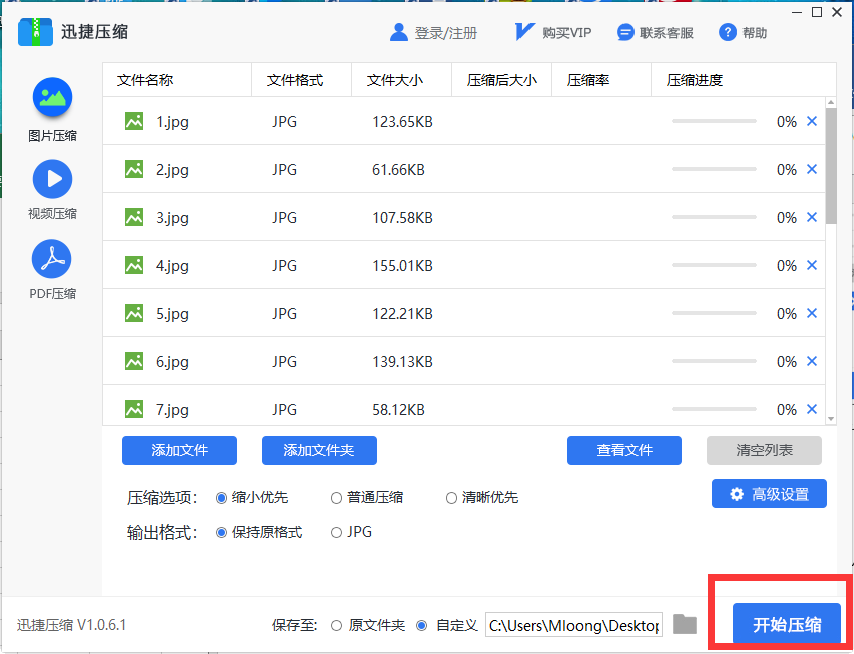854x654 pixels.
Task: Open 查看文件 to view files
Action: point(624,450)
